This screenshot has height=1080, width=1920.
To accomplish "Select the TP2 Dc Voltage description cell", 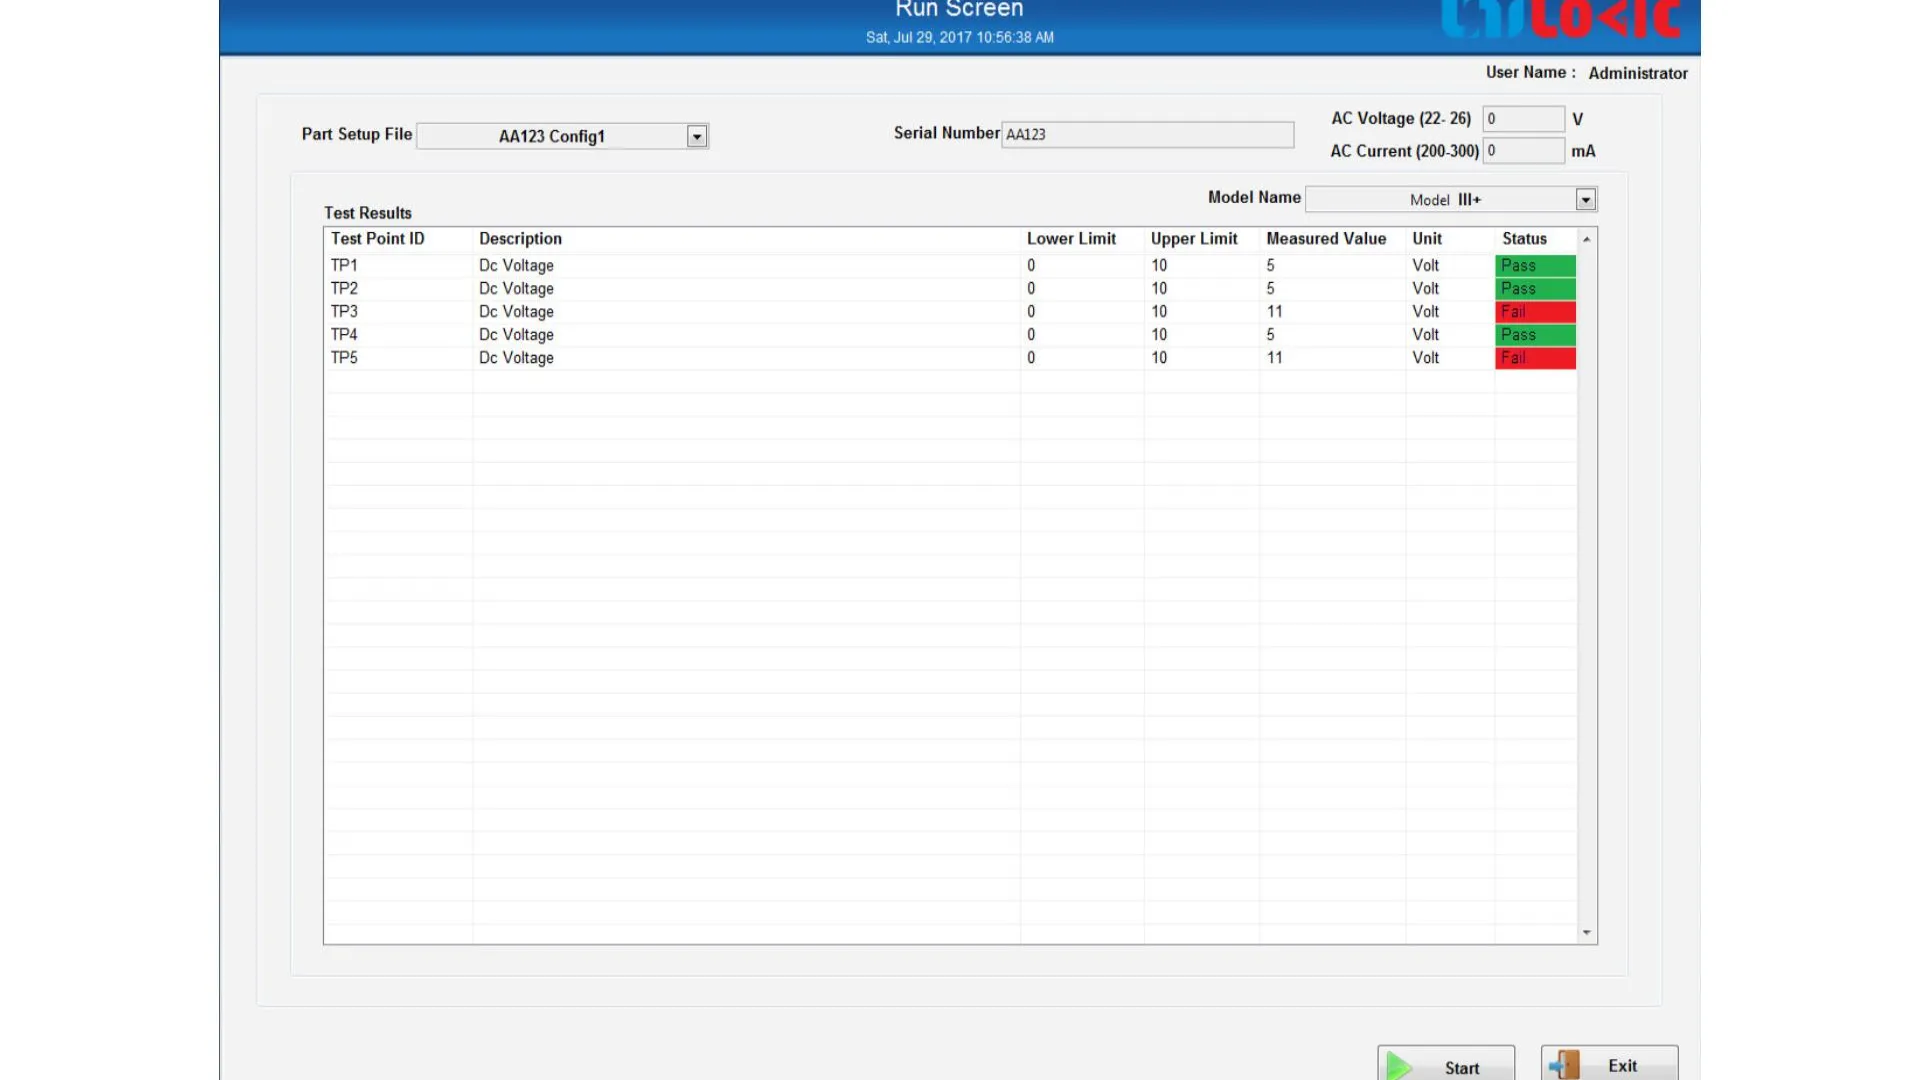I will click(x=516, y=289).
